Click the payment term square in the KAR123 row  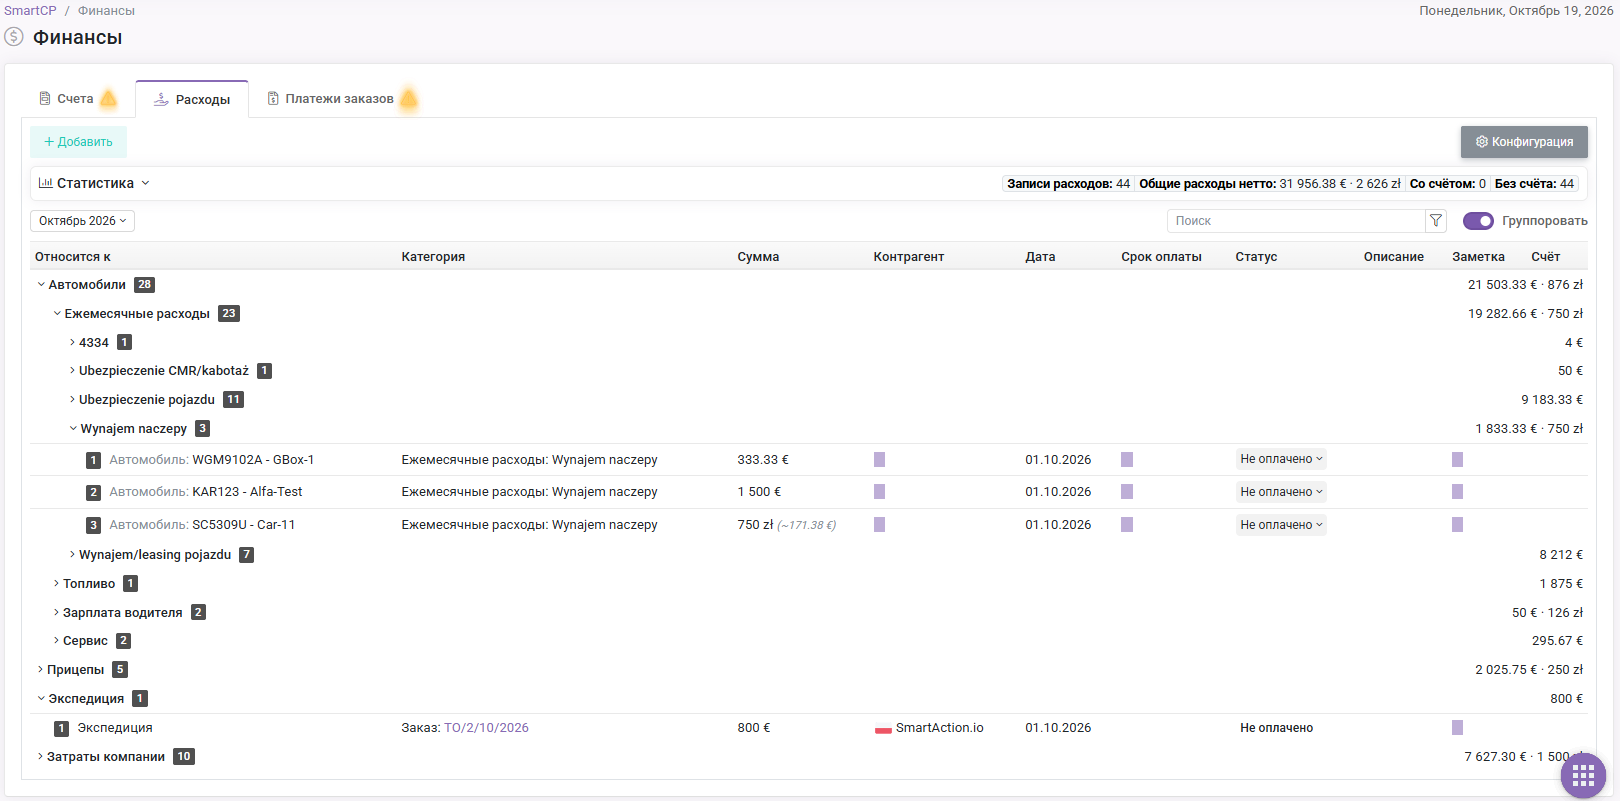pos(1127,492)
